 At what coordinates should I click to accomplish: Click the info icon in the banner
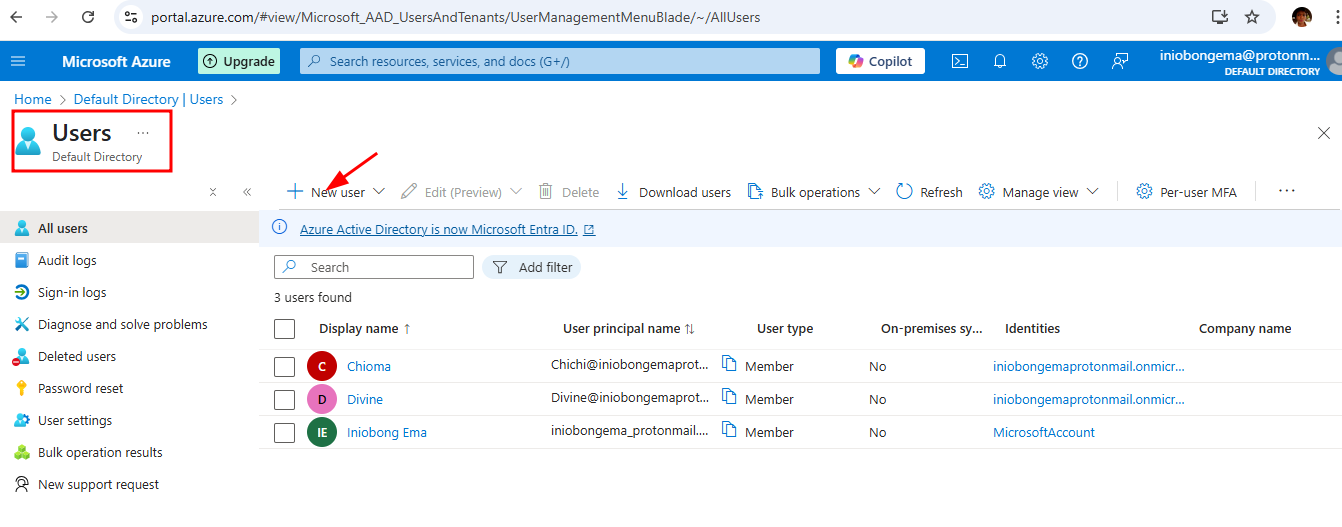click(x=280, y=228)
